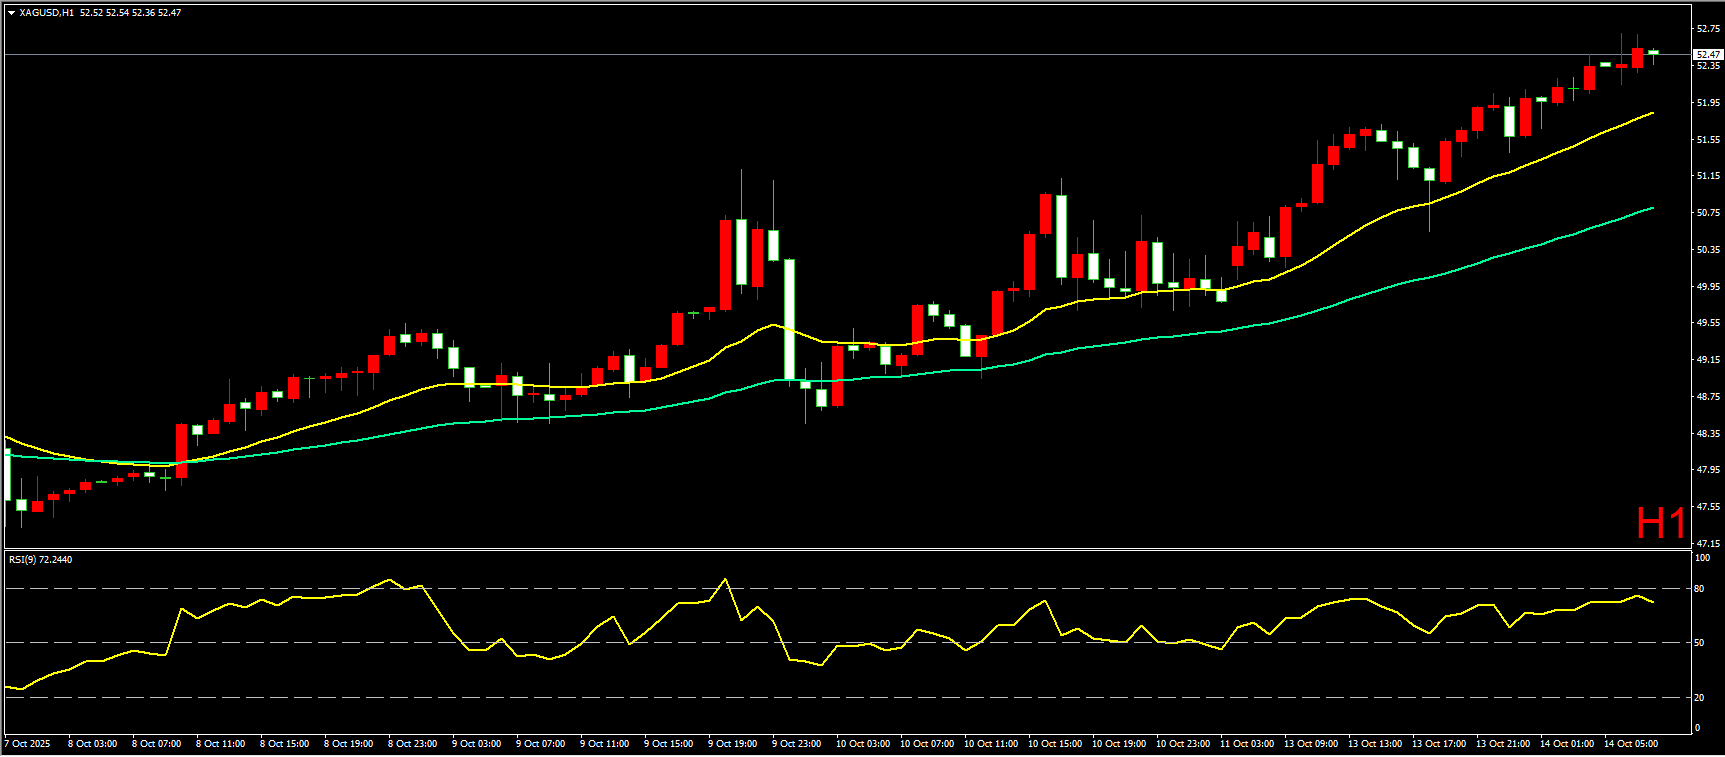Click the XAGUSD,H1 symbol title
The image size is (1725, 757).
coord(46,13)
